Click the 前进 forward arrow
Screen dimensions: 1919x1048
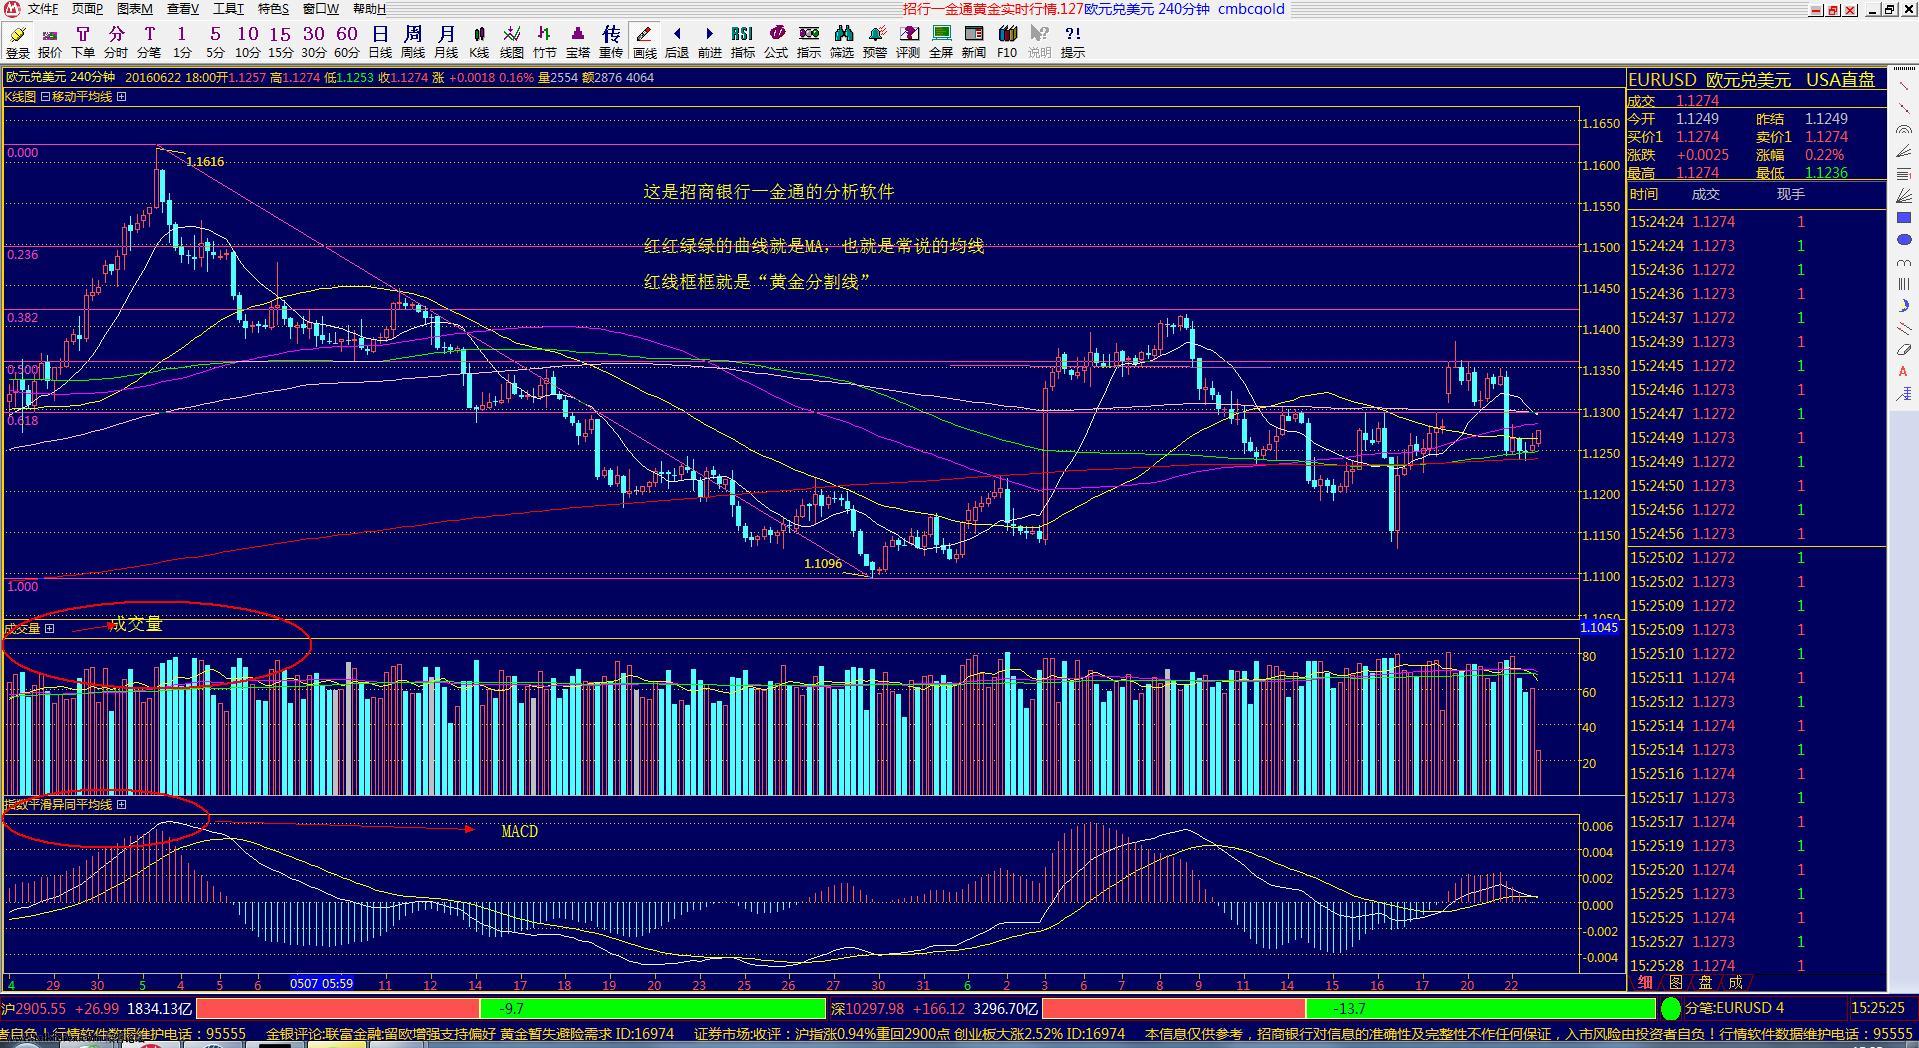pos(710,42)
